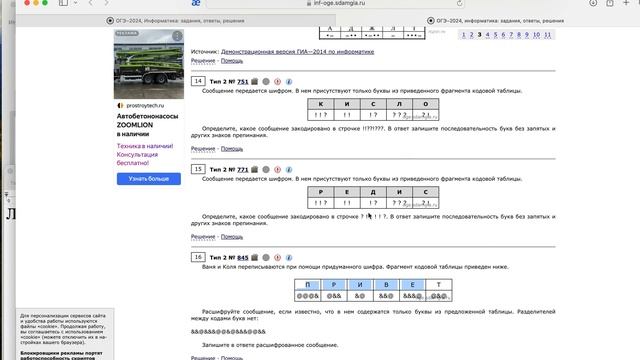Go forward with the Safari forward arrow

(107, 3)
